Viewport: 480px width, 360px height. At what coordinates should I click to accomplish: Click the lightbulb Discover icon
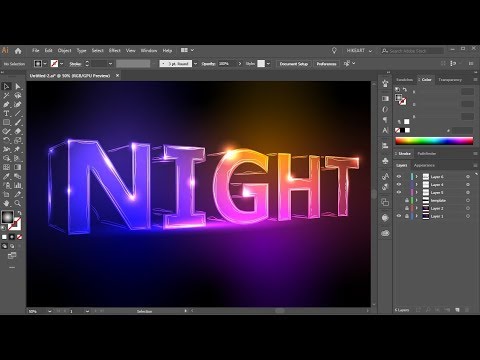click(334, 50)
